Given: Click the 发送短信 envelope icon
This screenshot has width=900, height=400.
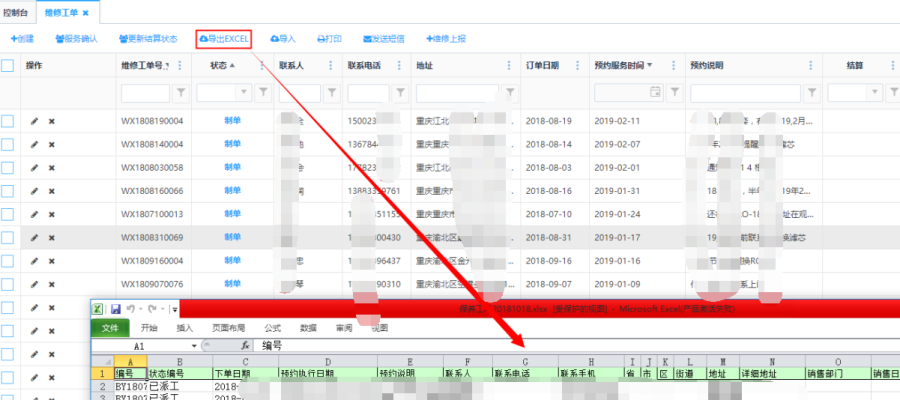Looking at the screenshot, I should pyautogui.click(x=369, y=39).
